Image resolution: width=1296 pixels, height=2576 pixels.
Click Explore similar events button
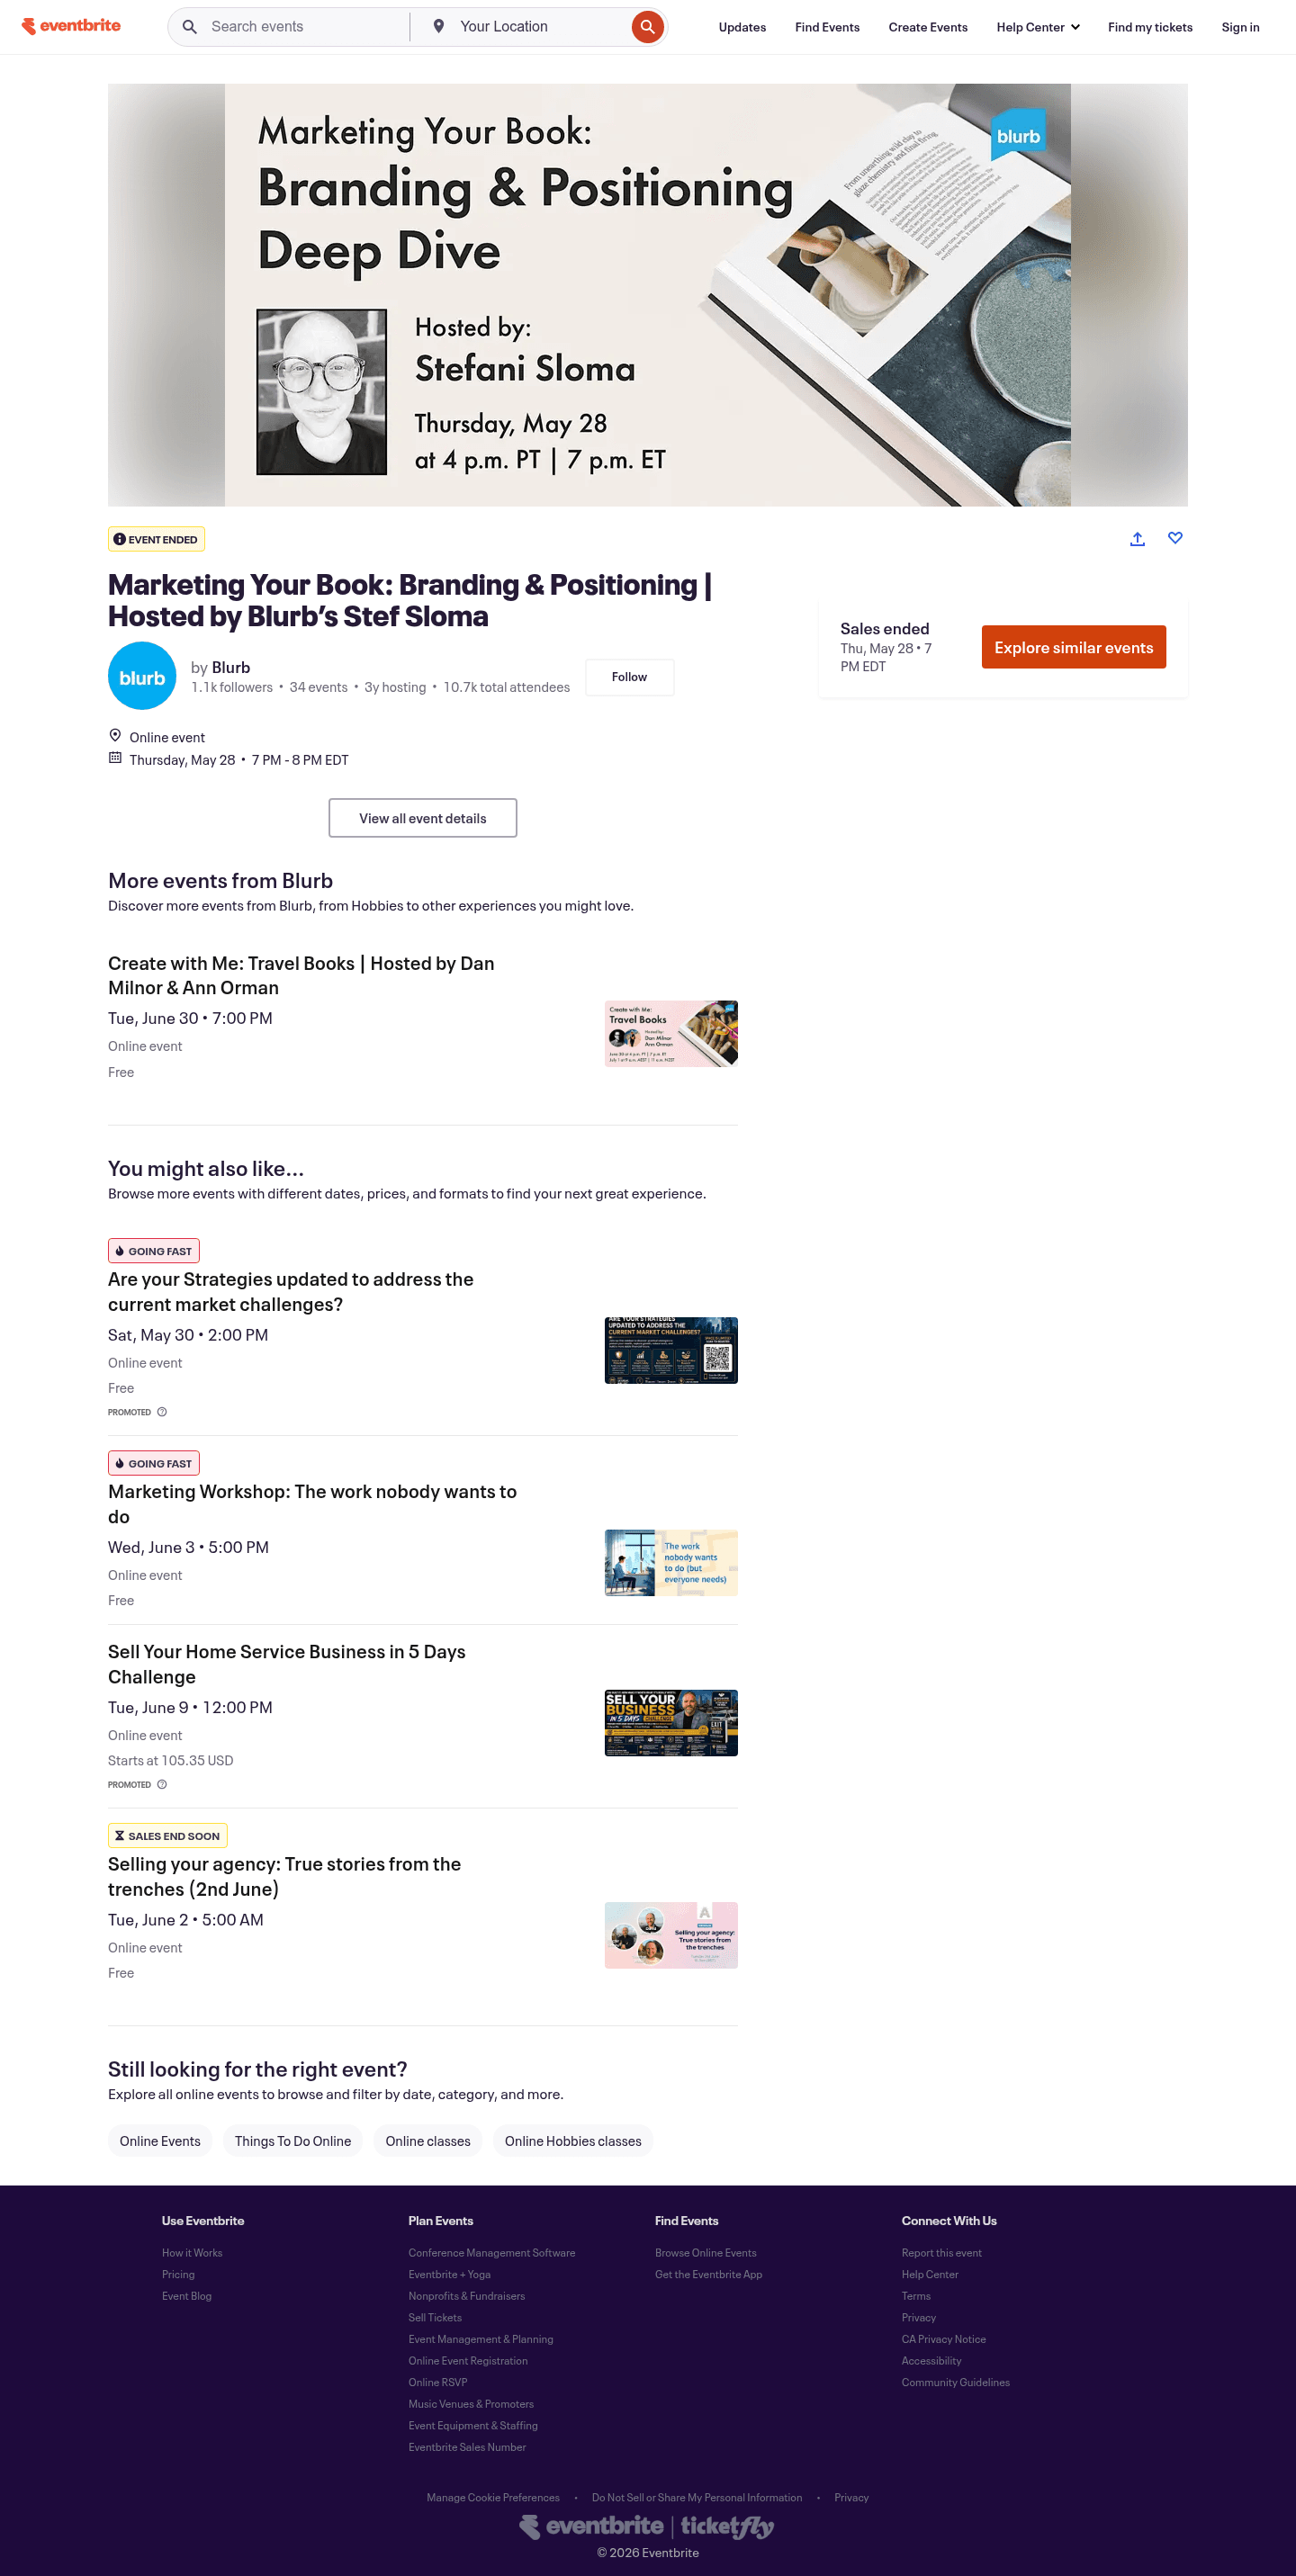tap(1073, 647)
